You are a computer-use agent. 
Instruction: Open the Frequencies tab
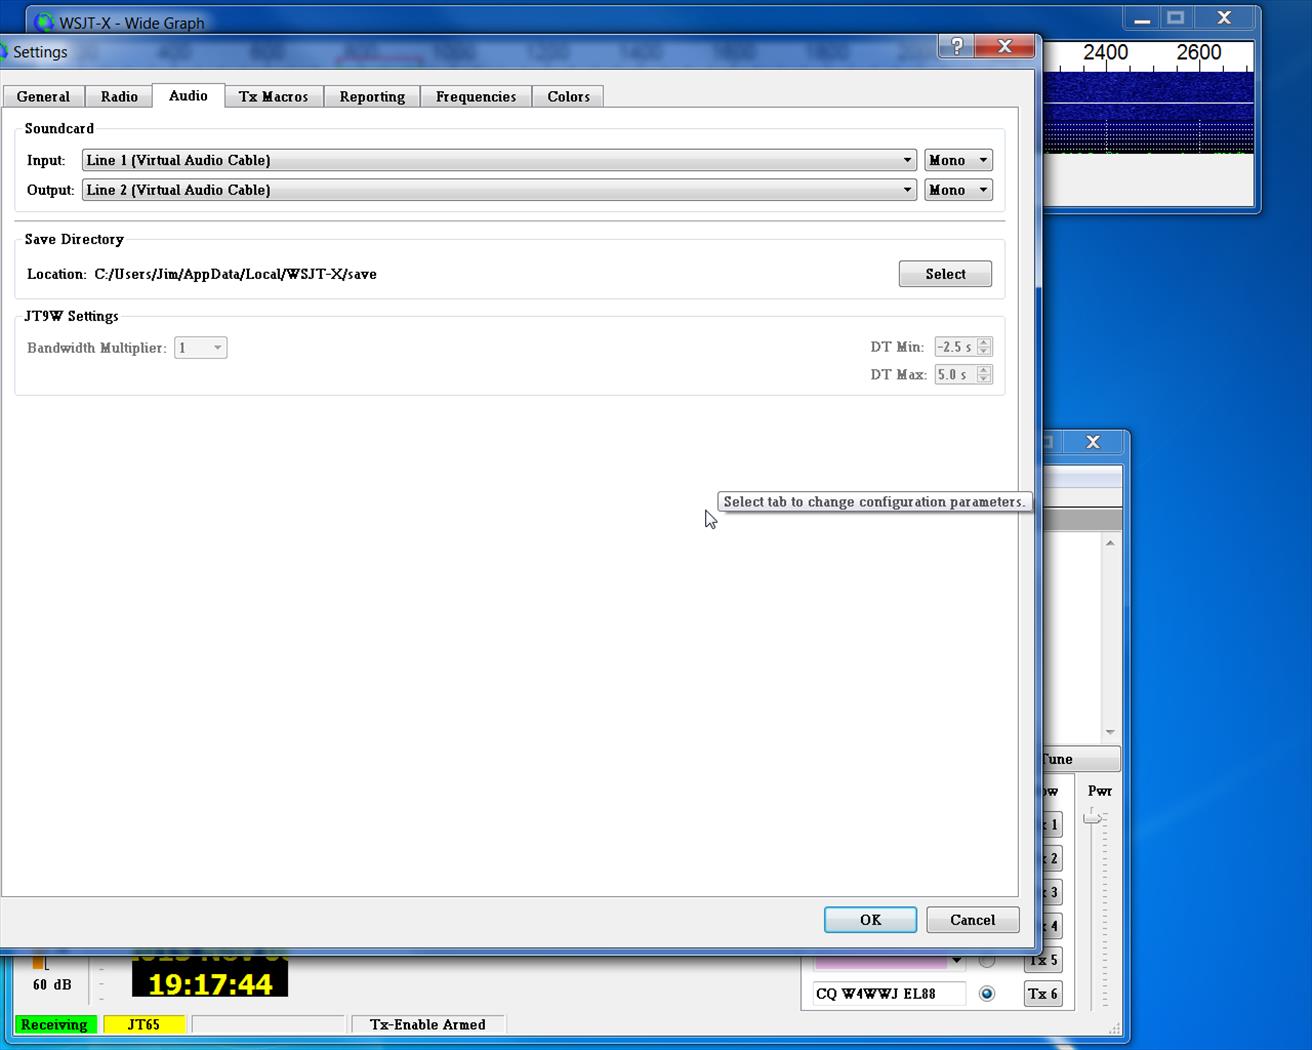click(476, 97)
